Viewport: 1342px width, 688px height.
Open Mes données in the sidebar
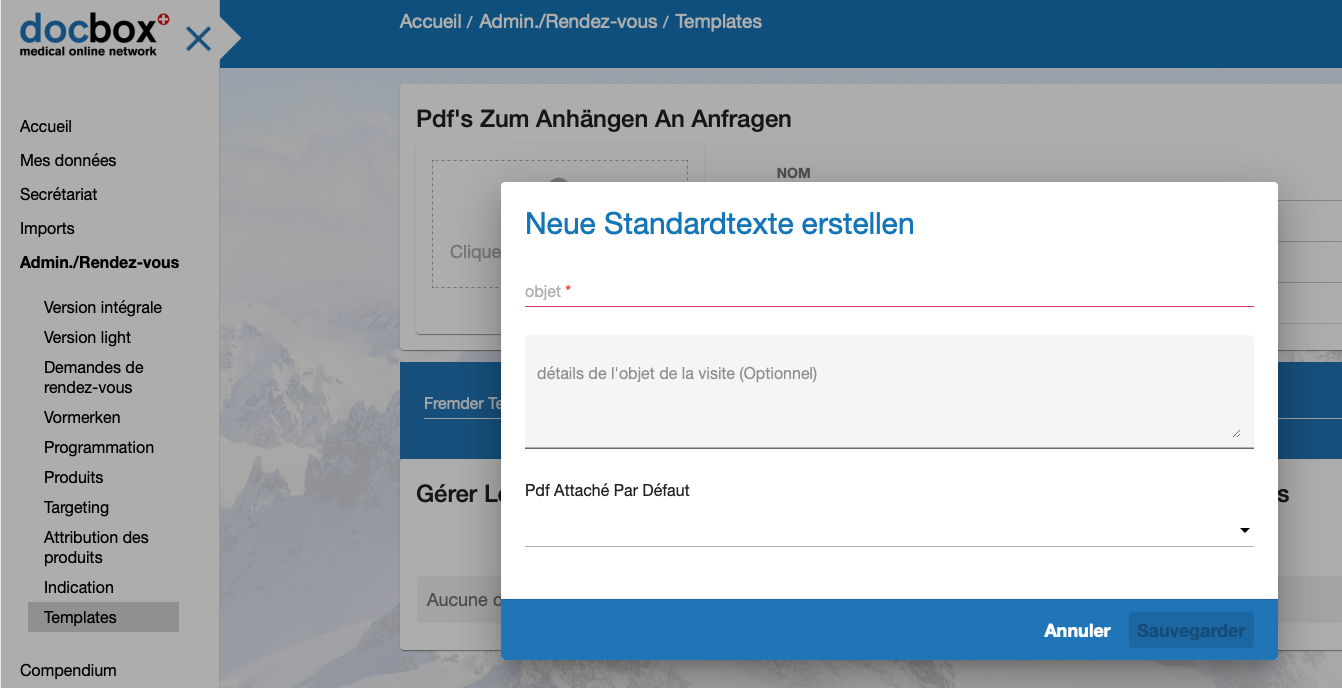point(68,161)
